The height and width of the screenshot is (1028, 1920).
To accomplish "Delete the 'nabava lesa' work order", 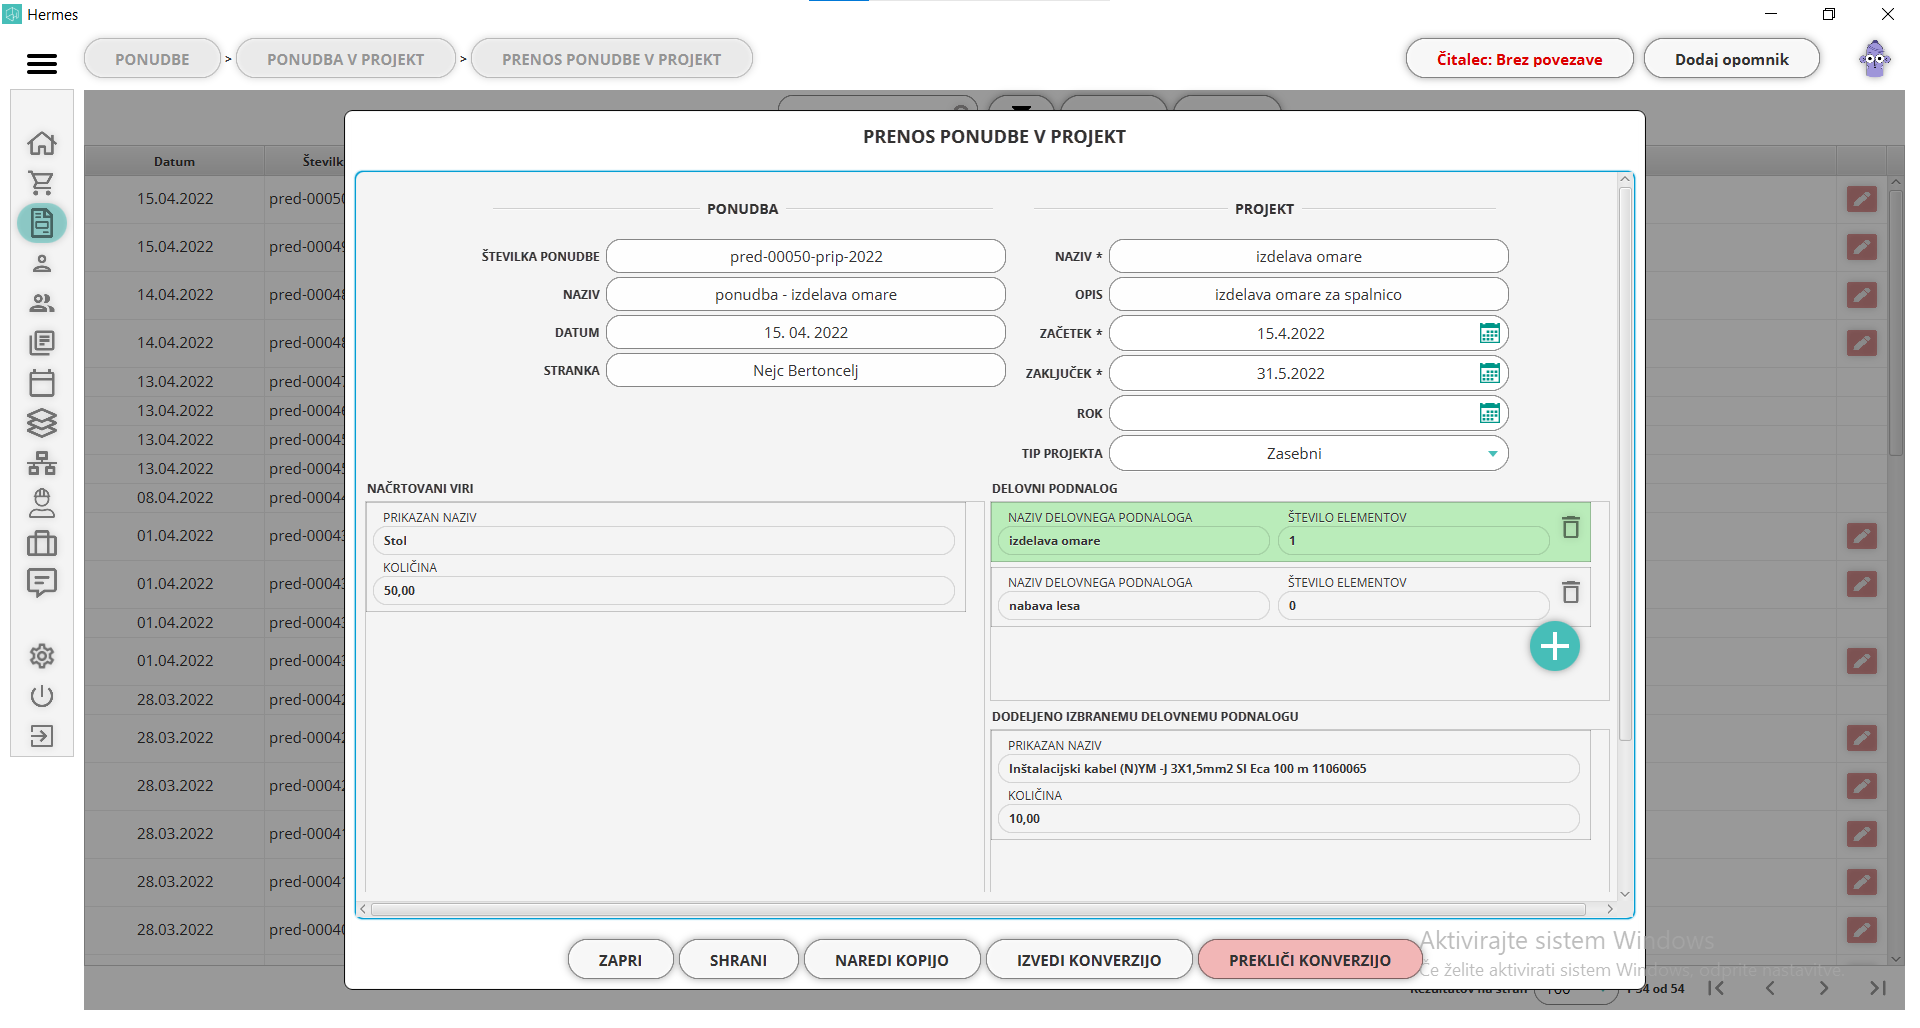I will 1571,592.
